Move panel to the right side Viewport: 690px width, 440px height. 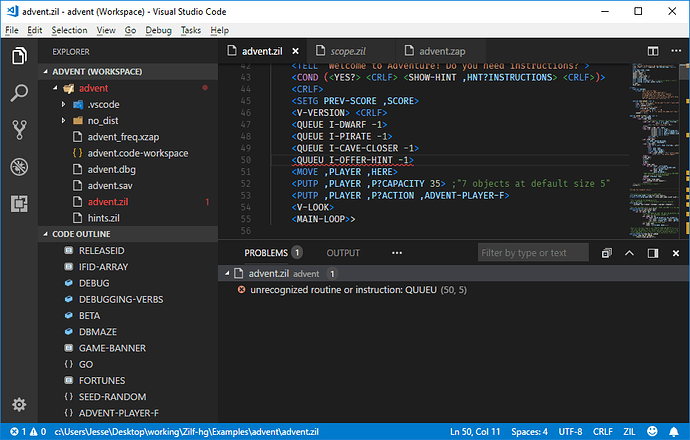pos(653,253)
